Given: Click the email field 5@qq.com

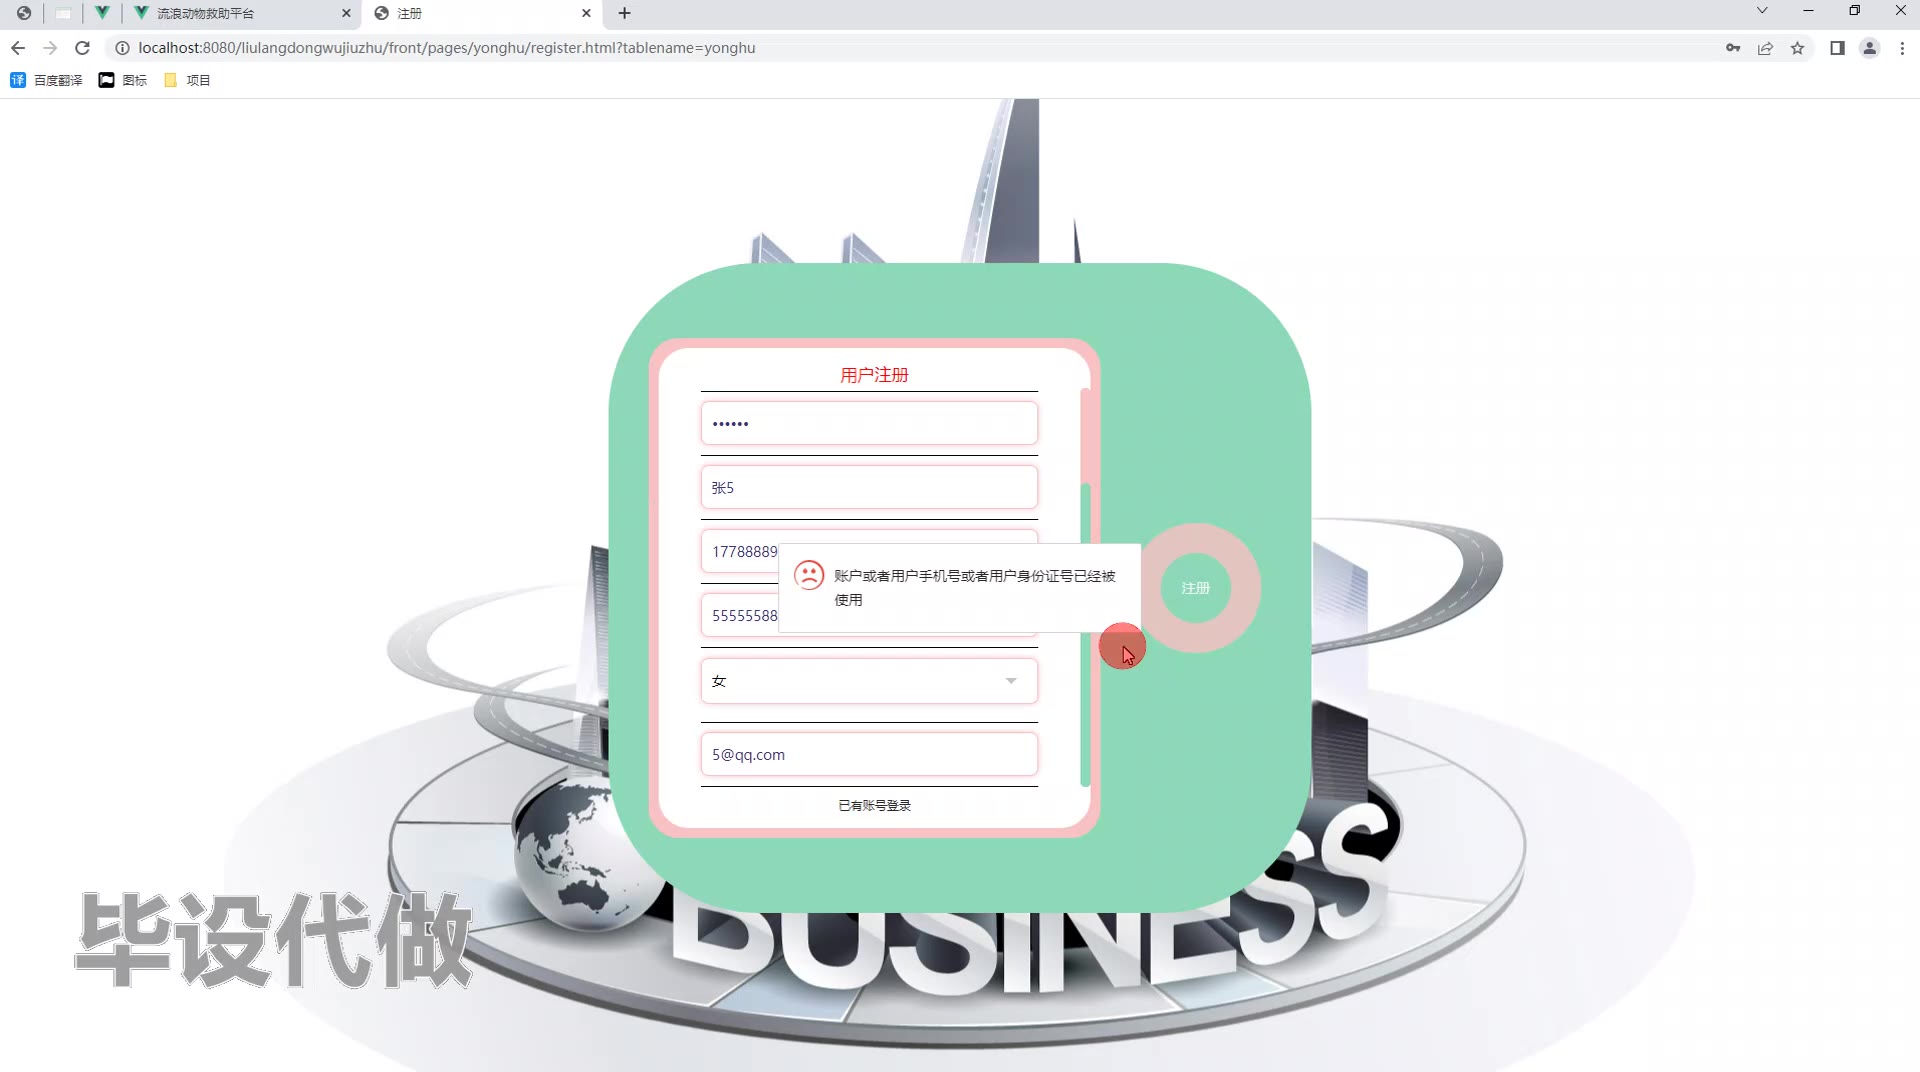Looking at the screenshot, I should pyautogui.click(x=869, y=754).
